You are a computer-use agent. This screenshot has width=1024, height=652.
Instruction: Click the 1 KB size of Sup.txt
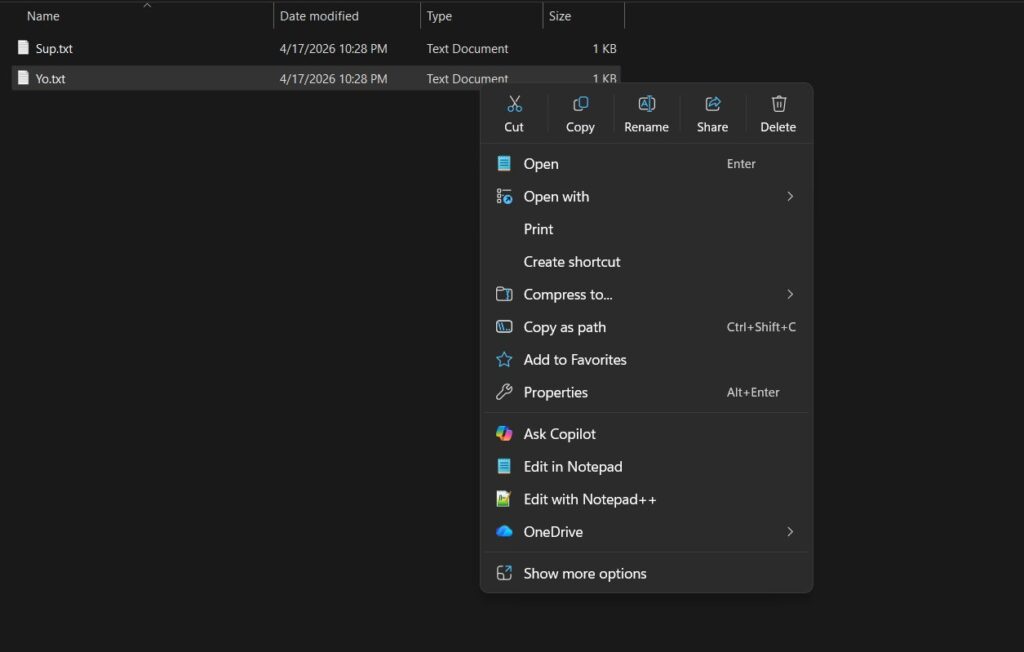pos(604,48)
